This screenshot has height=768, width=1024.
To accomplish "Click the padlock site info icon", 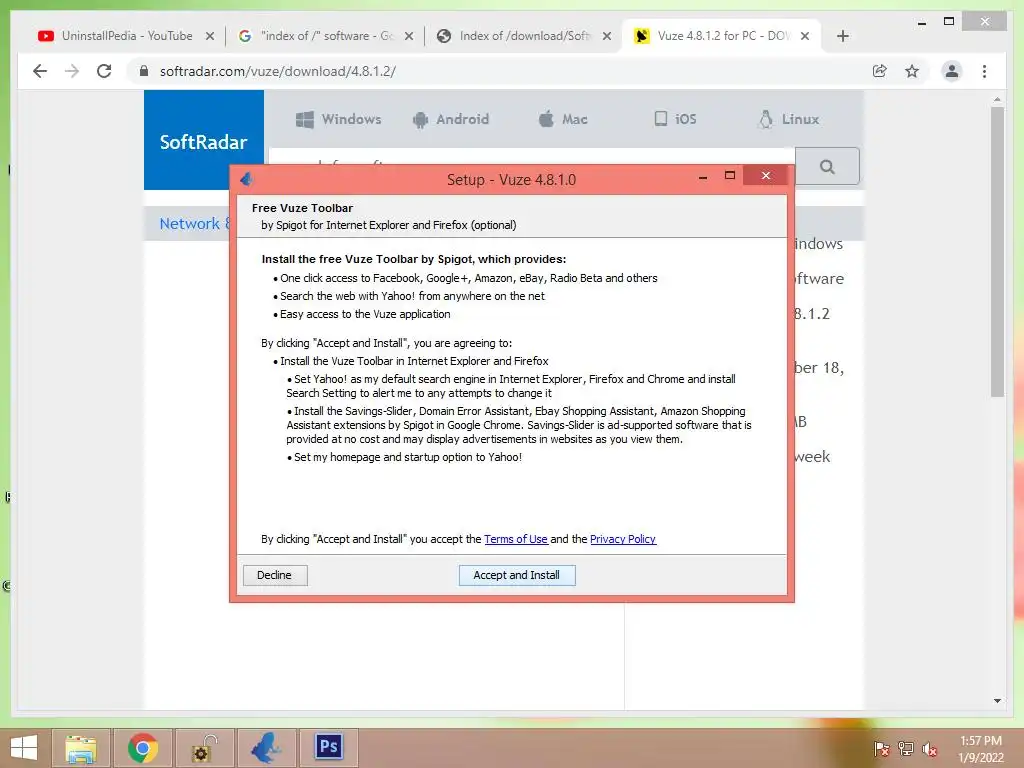I will 144,71.
